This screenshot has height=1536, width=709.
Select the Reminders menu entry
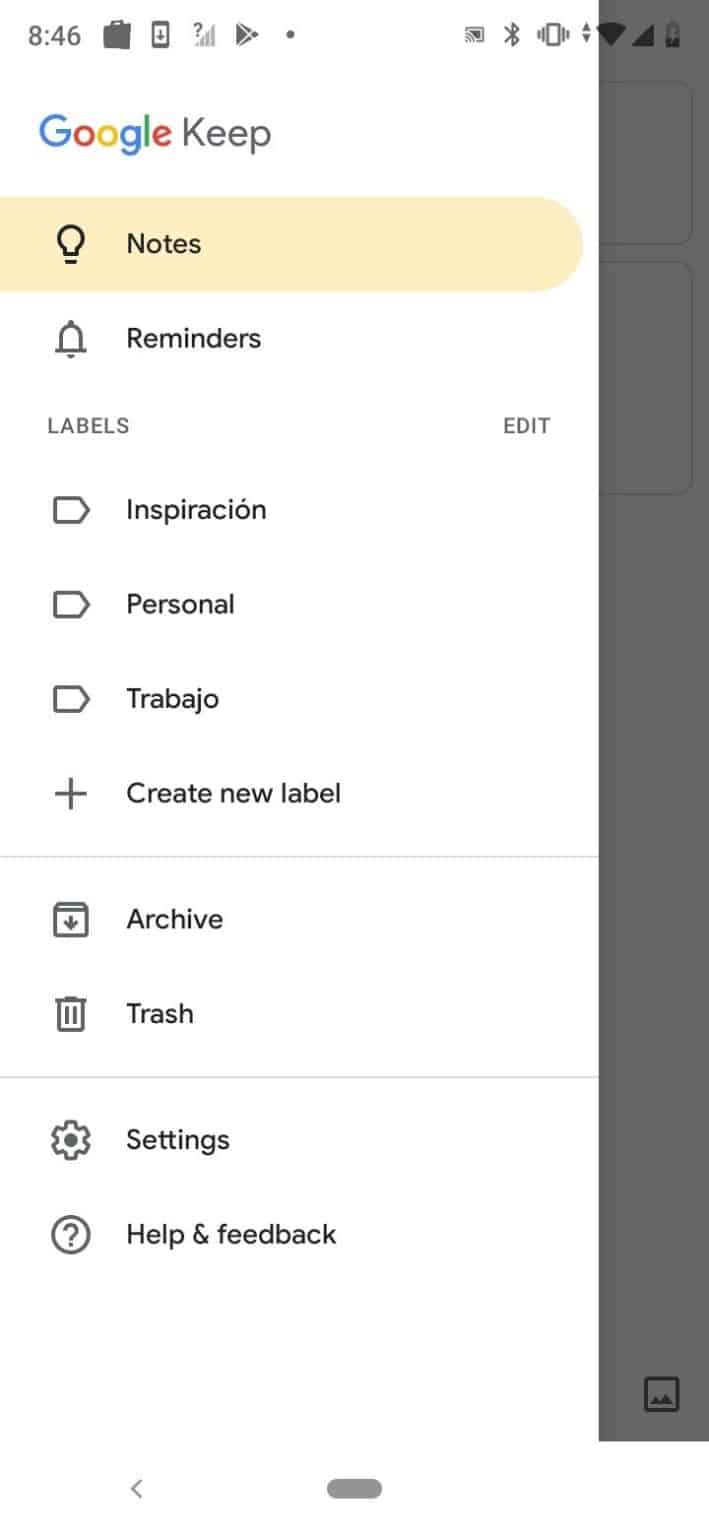coord(193,338)
